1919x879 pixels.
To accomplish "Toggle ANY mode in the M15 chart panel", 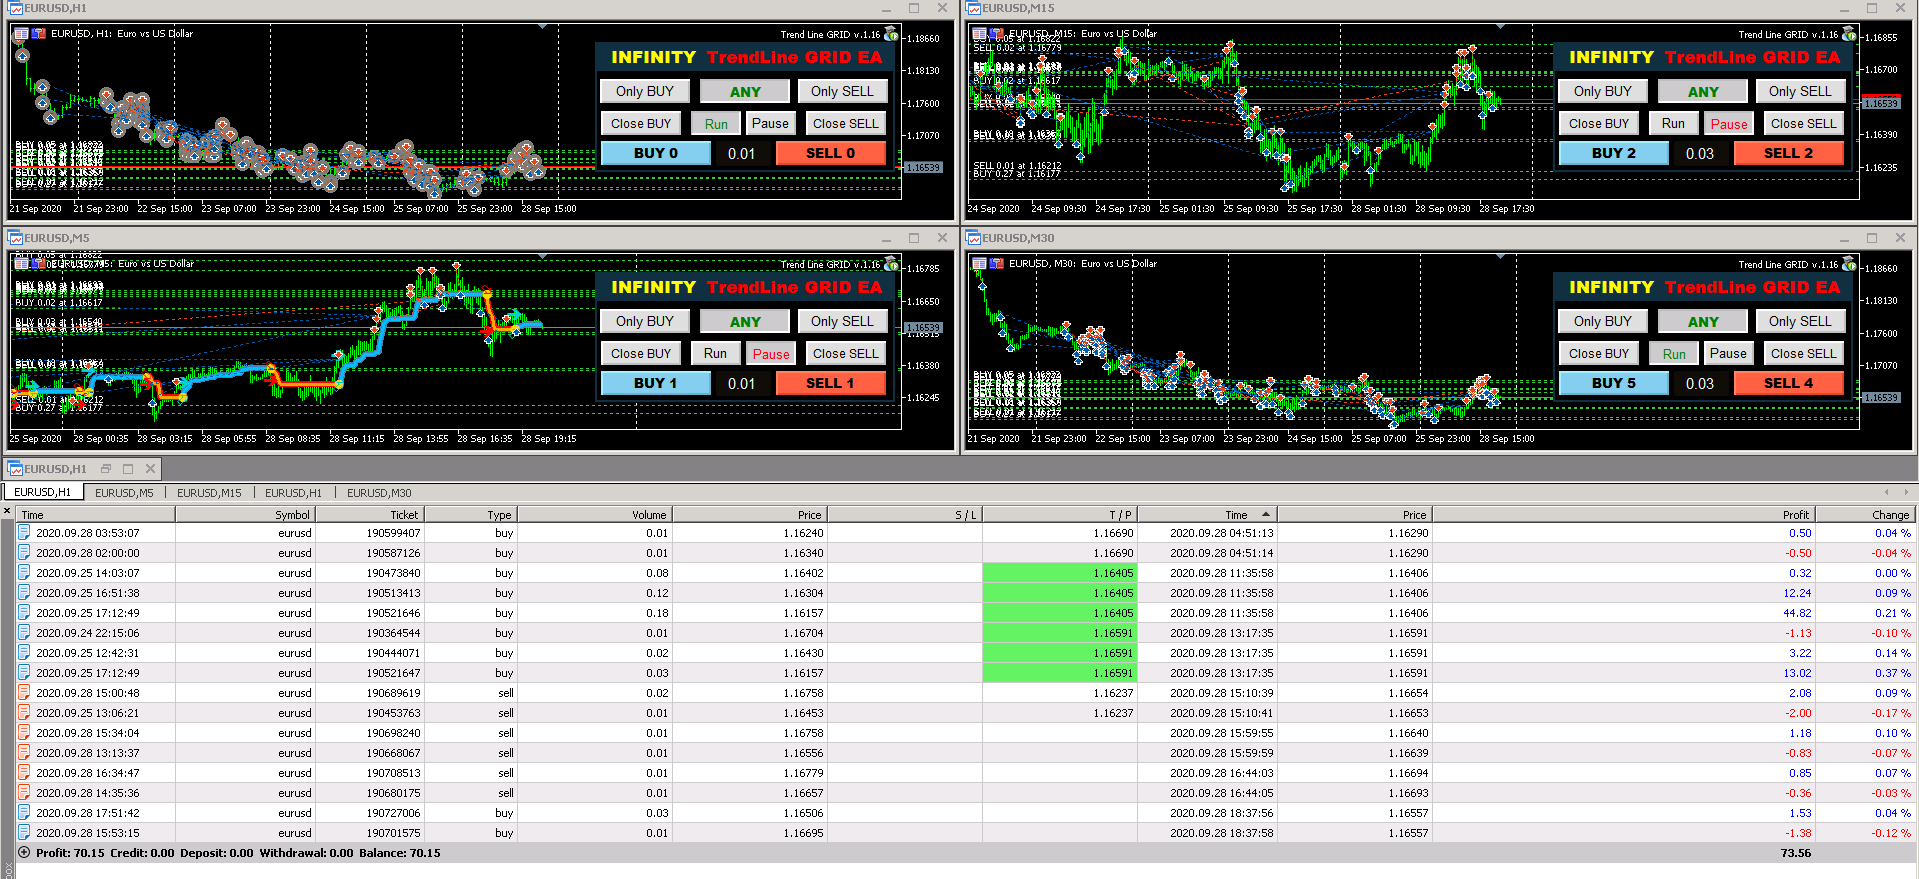I will coord(1703,91).
